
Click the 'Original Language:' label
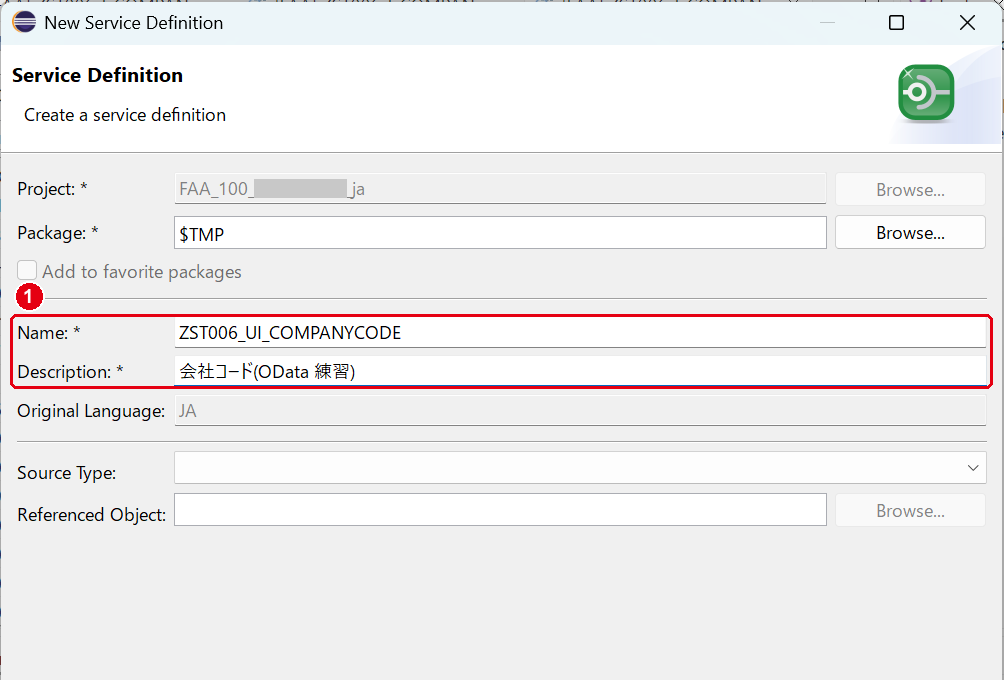click(x=91, y=411)
